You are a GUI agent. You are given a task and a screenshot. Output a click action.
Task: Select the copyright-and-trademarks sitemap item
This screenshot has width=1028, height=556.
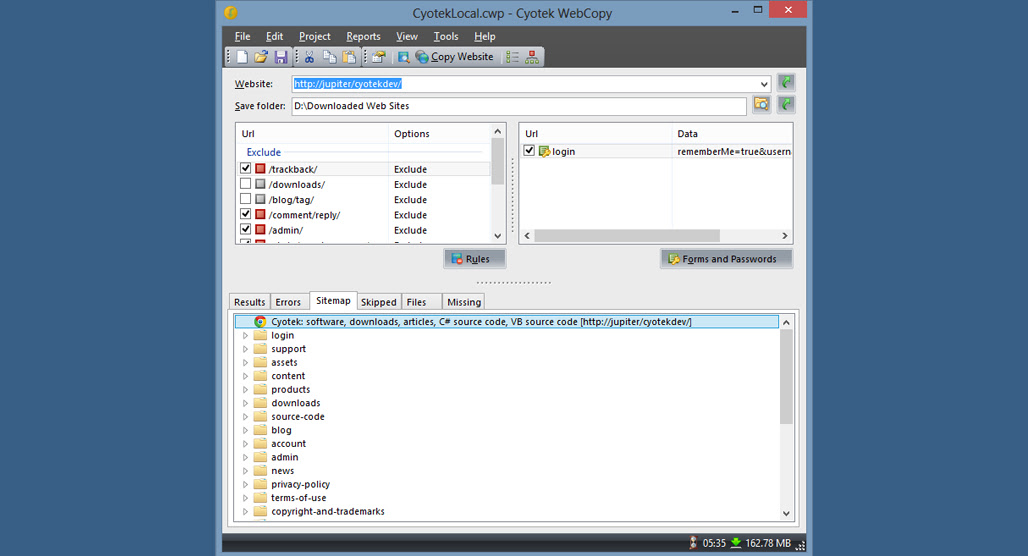[328, 511]
